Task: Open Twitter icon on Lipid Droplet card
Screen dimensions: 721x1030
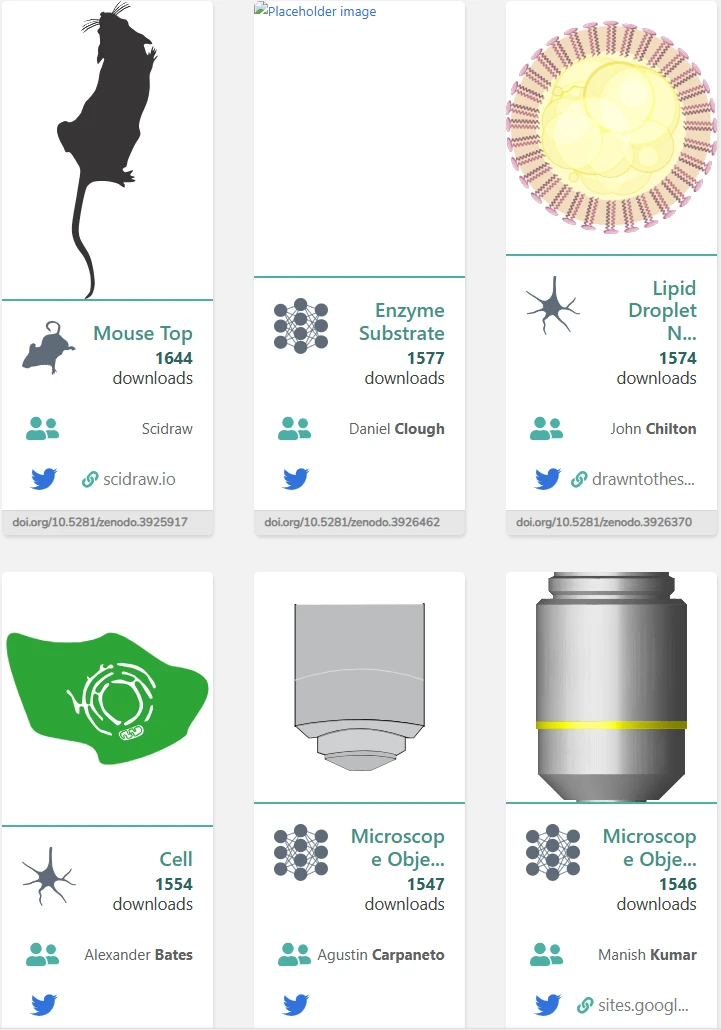Action: tap(548, 479)
